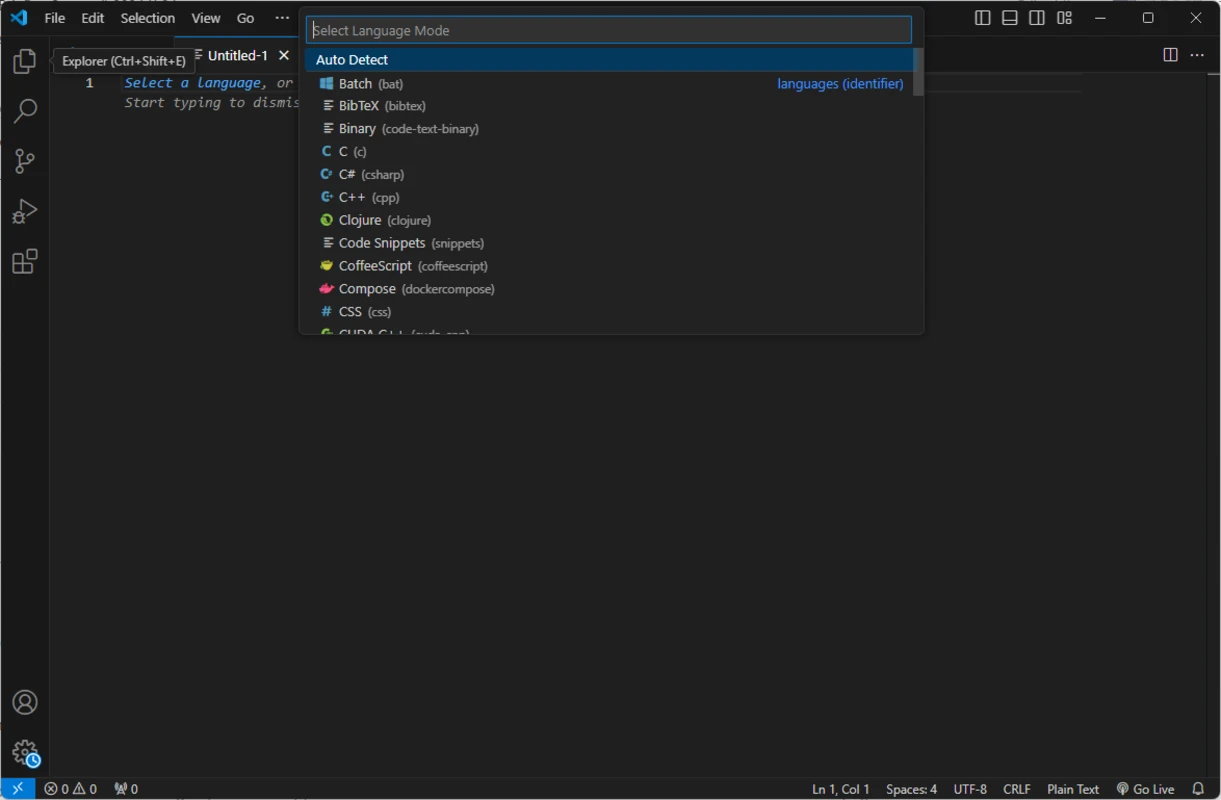
Task: Select Clojure (clojure) language
Action: [x=608, y=221]
